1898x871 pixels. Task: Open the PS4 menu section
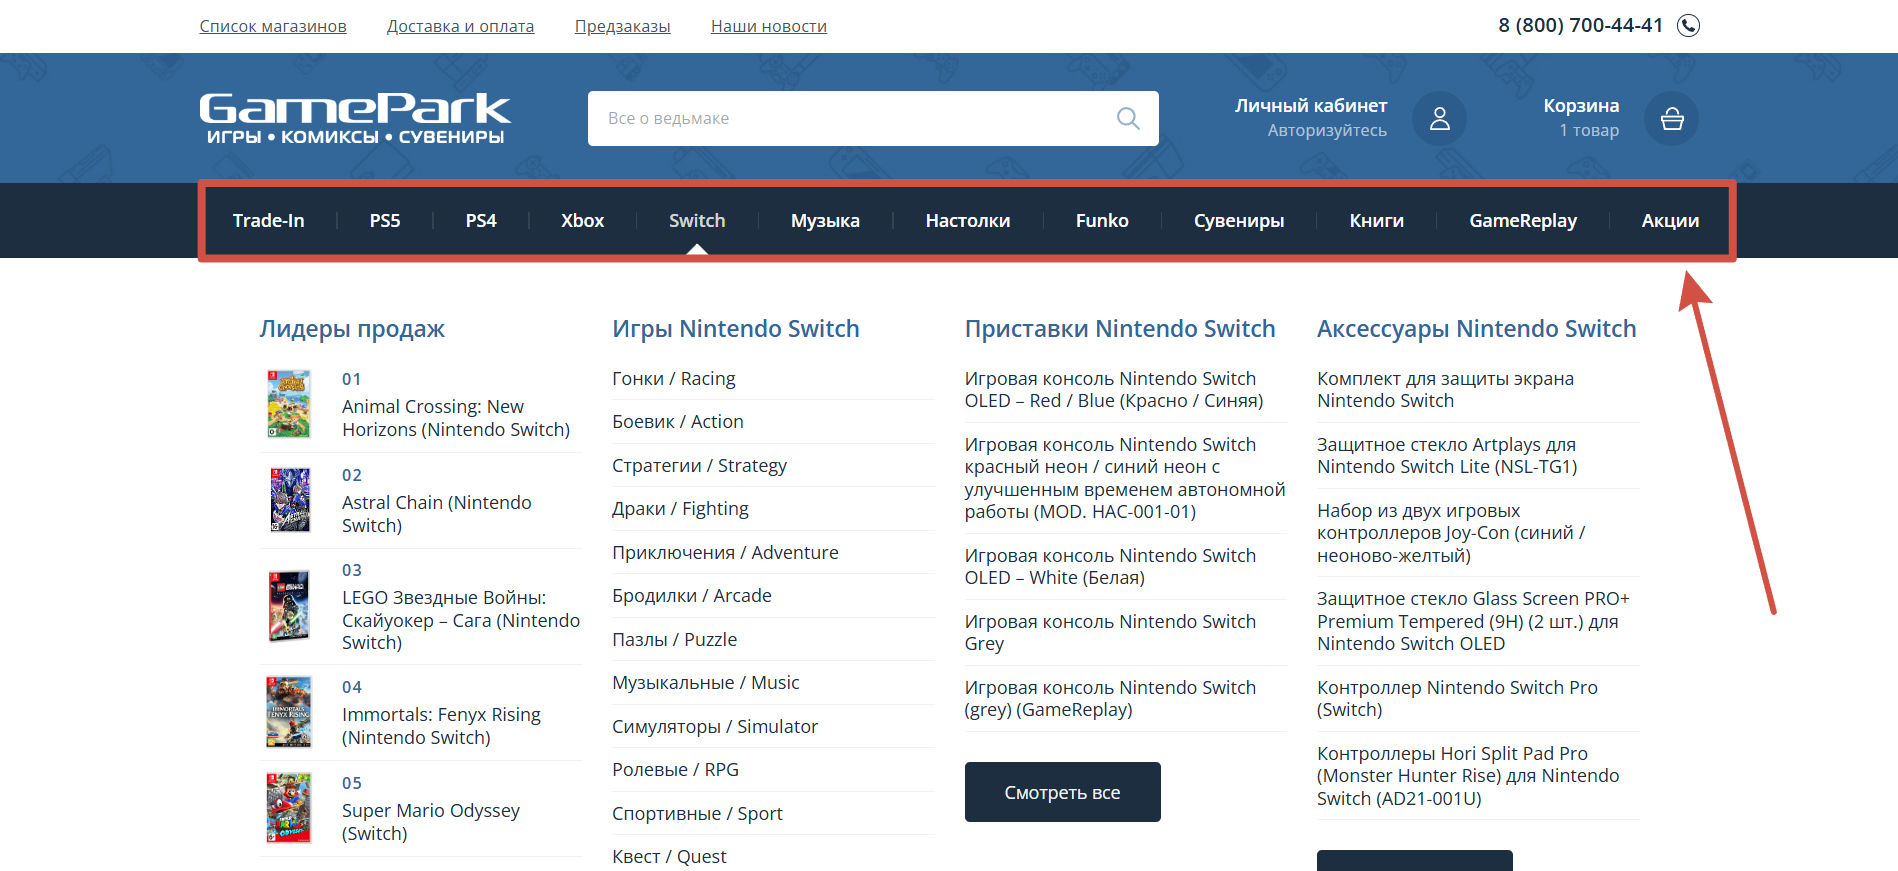pos(481,220)
